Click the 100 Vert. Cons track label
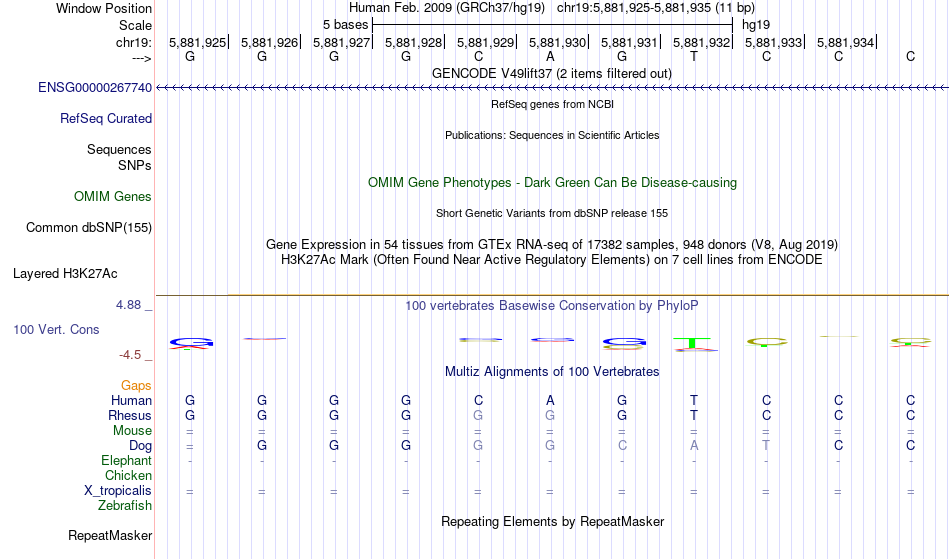 [x=56, y=329]
